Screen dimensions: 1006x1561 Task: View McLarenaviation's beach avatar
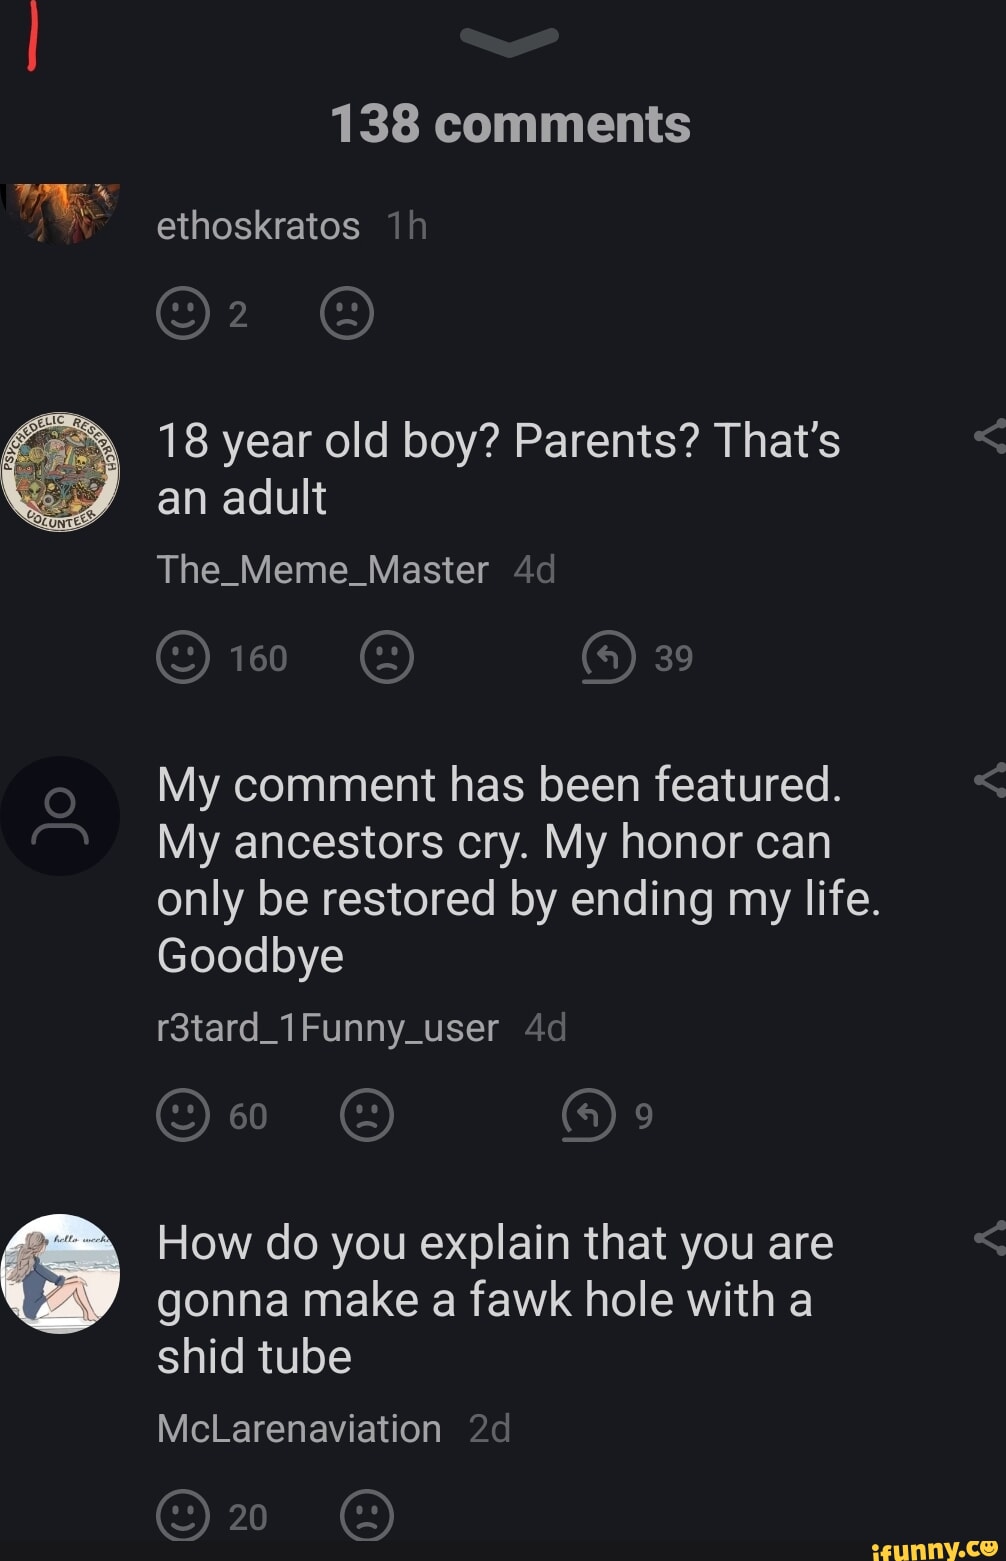(x=62, y=1276)
